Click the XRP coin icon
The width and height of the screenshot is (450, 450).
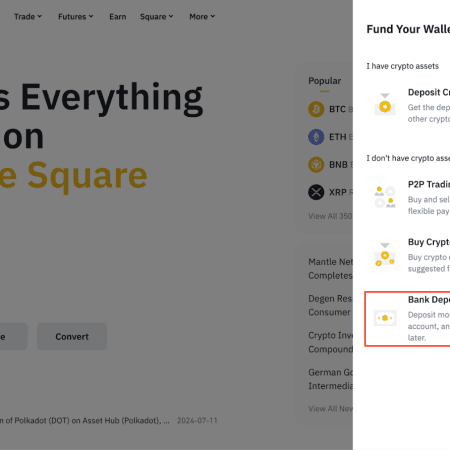316,192
